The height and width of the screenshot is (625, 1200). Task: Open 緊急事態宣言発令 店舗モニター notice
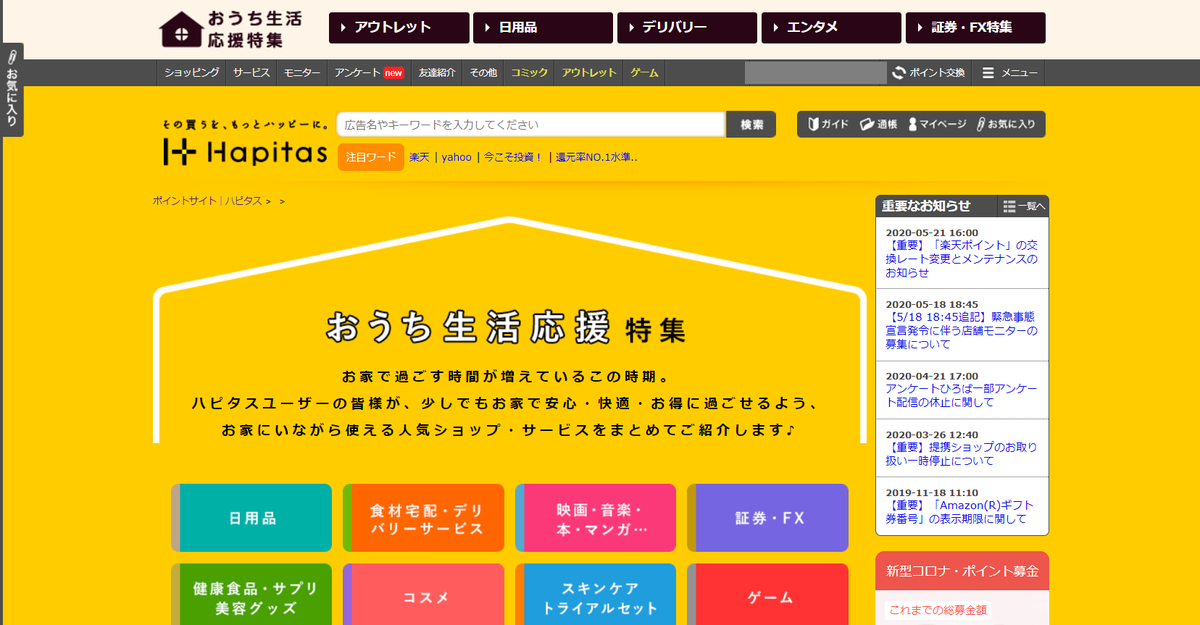[x=961, y=330]
